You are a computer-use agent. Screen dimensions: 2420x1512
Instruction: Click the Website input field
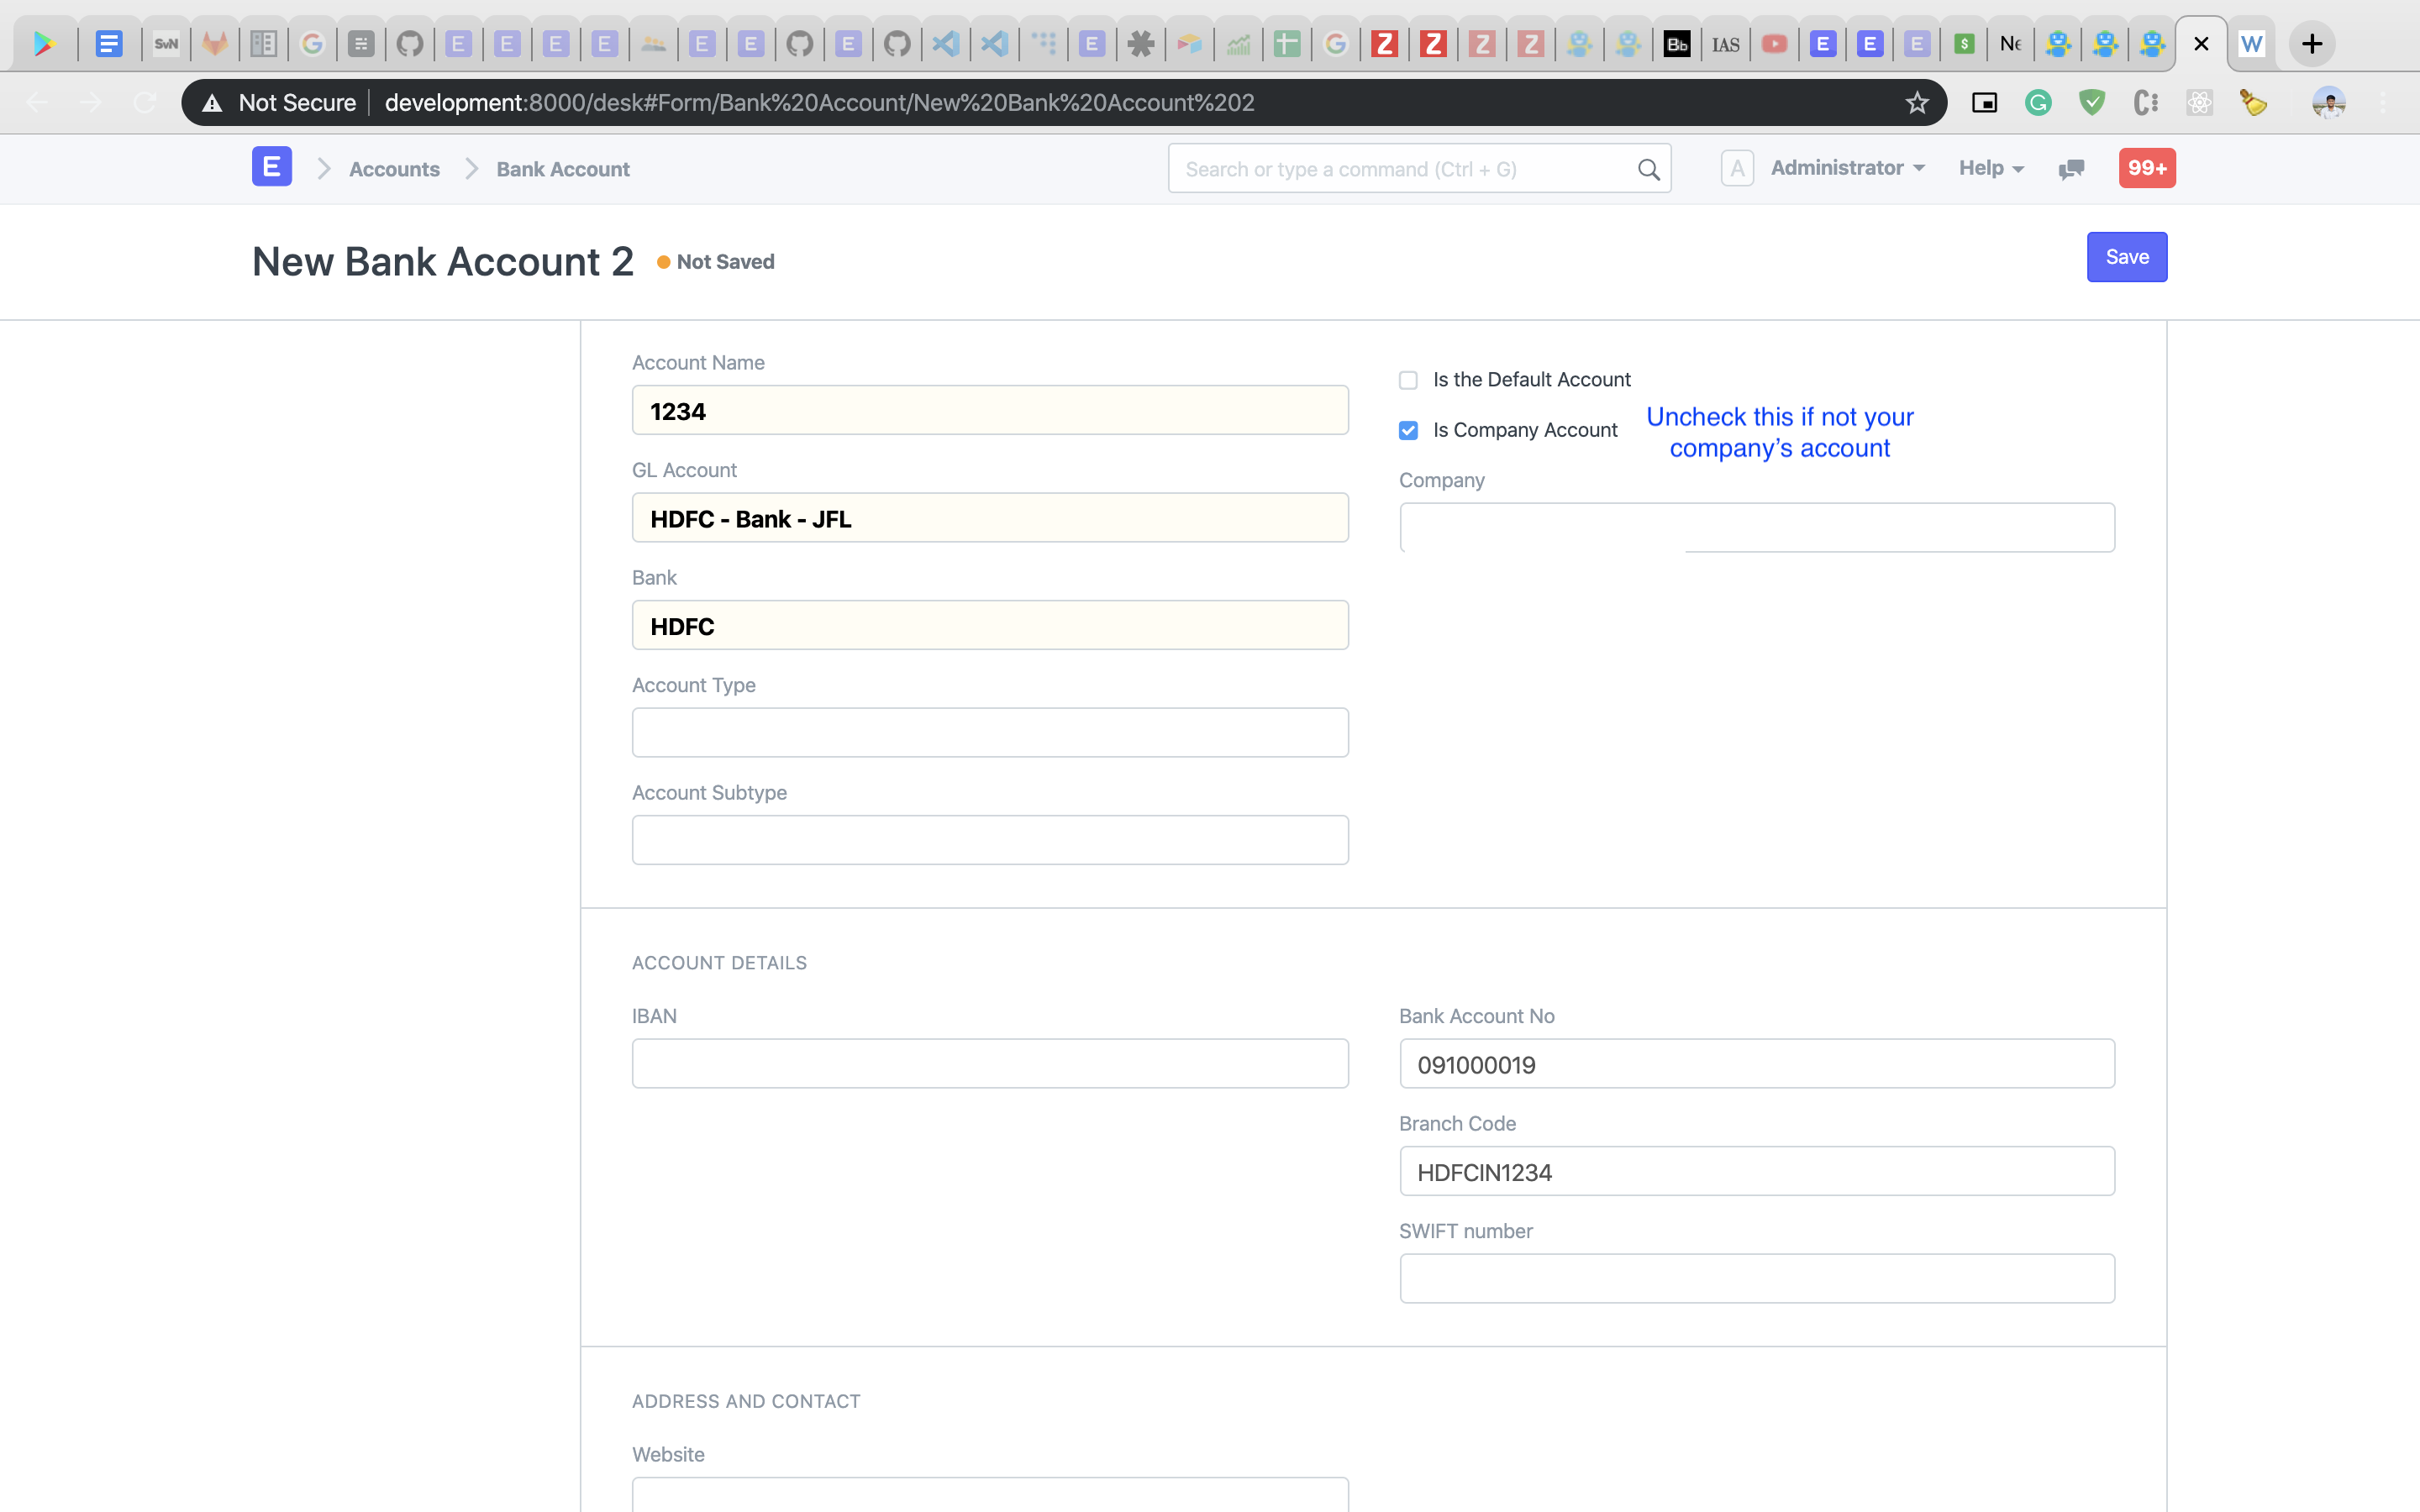point(990,1496)
